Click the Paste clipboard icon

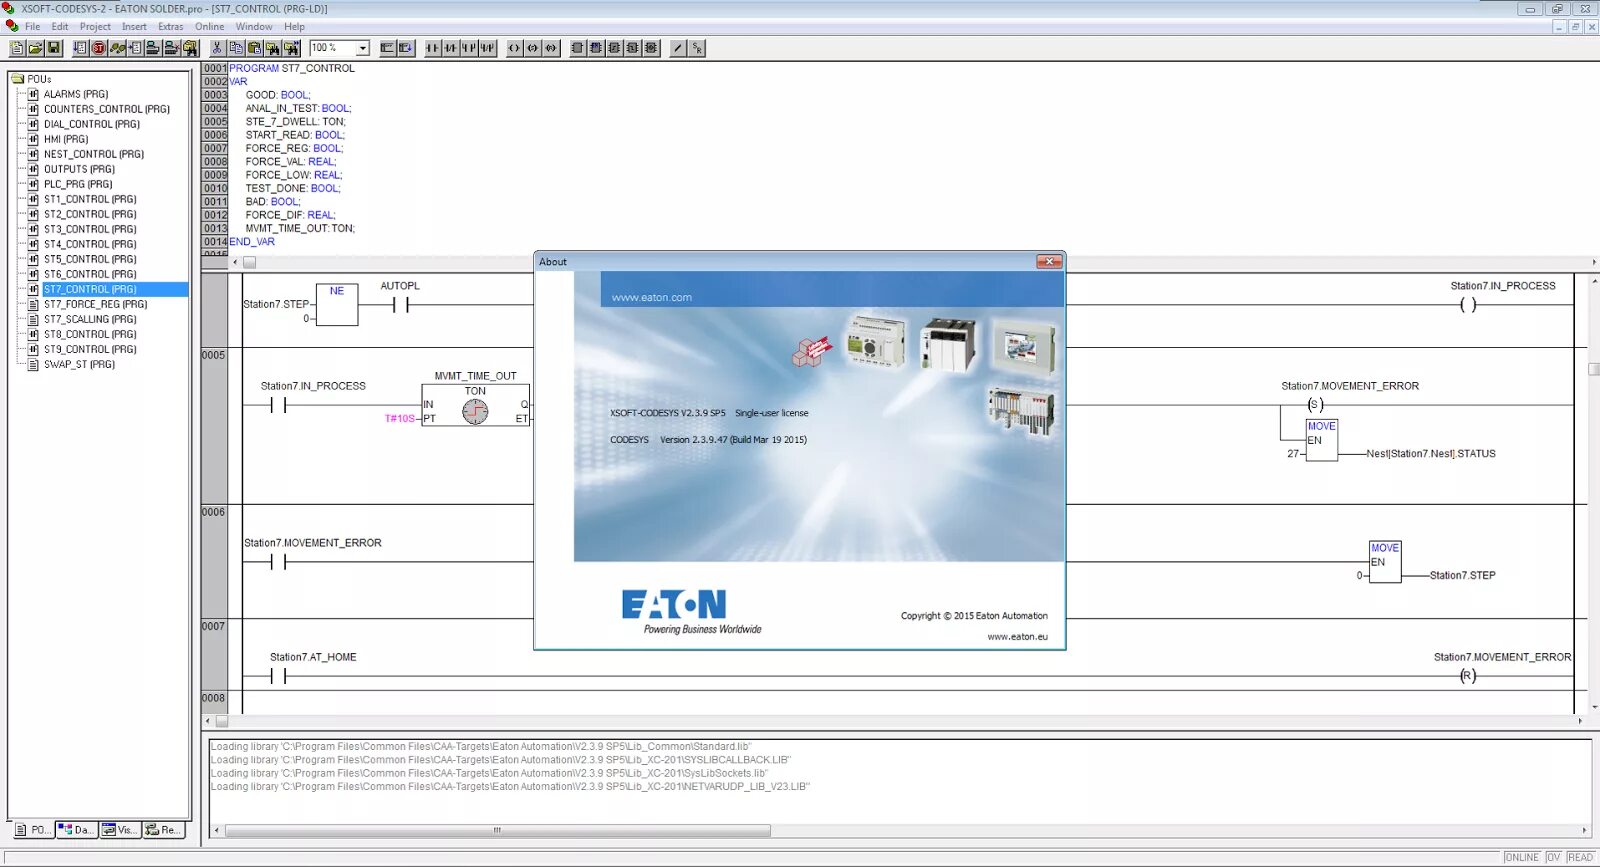click(254, 48)
